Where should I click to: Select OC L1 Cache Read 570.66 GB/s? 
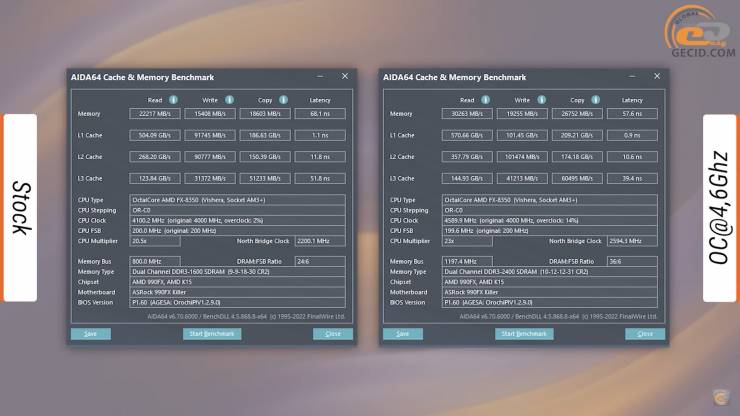click(x=467, y=136)
